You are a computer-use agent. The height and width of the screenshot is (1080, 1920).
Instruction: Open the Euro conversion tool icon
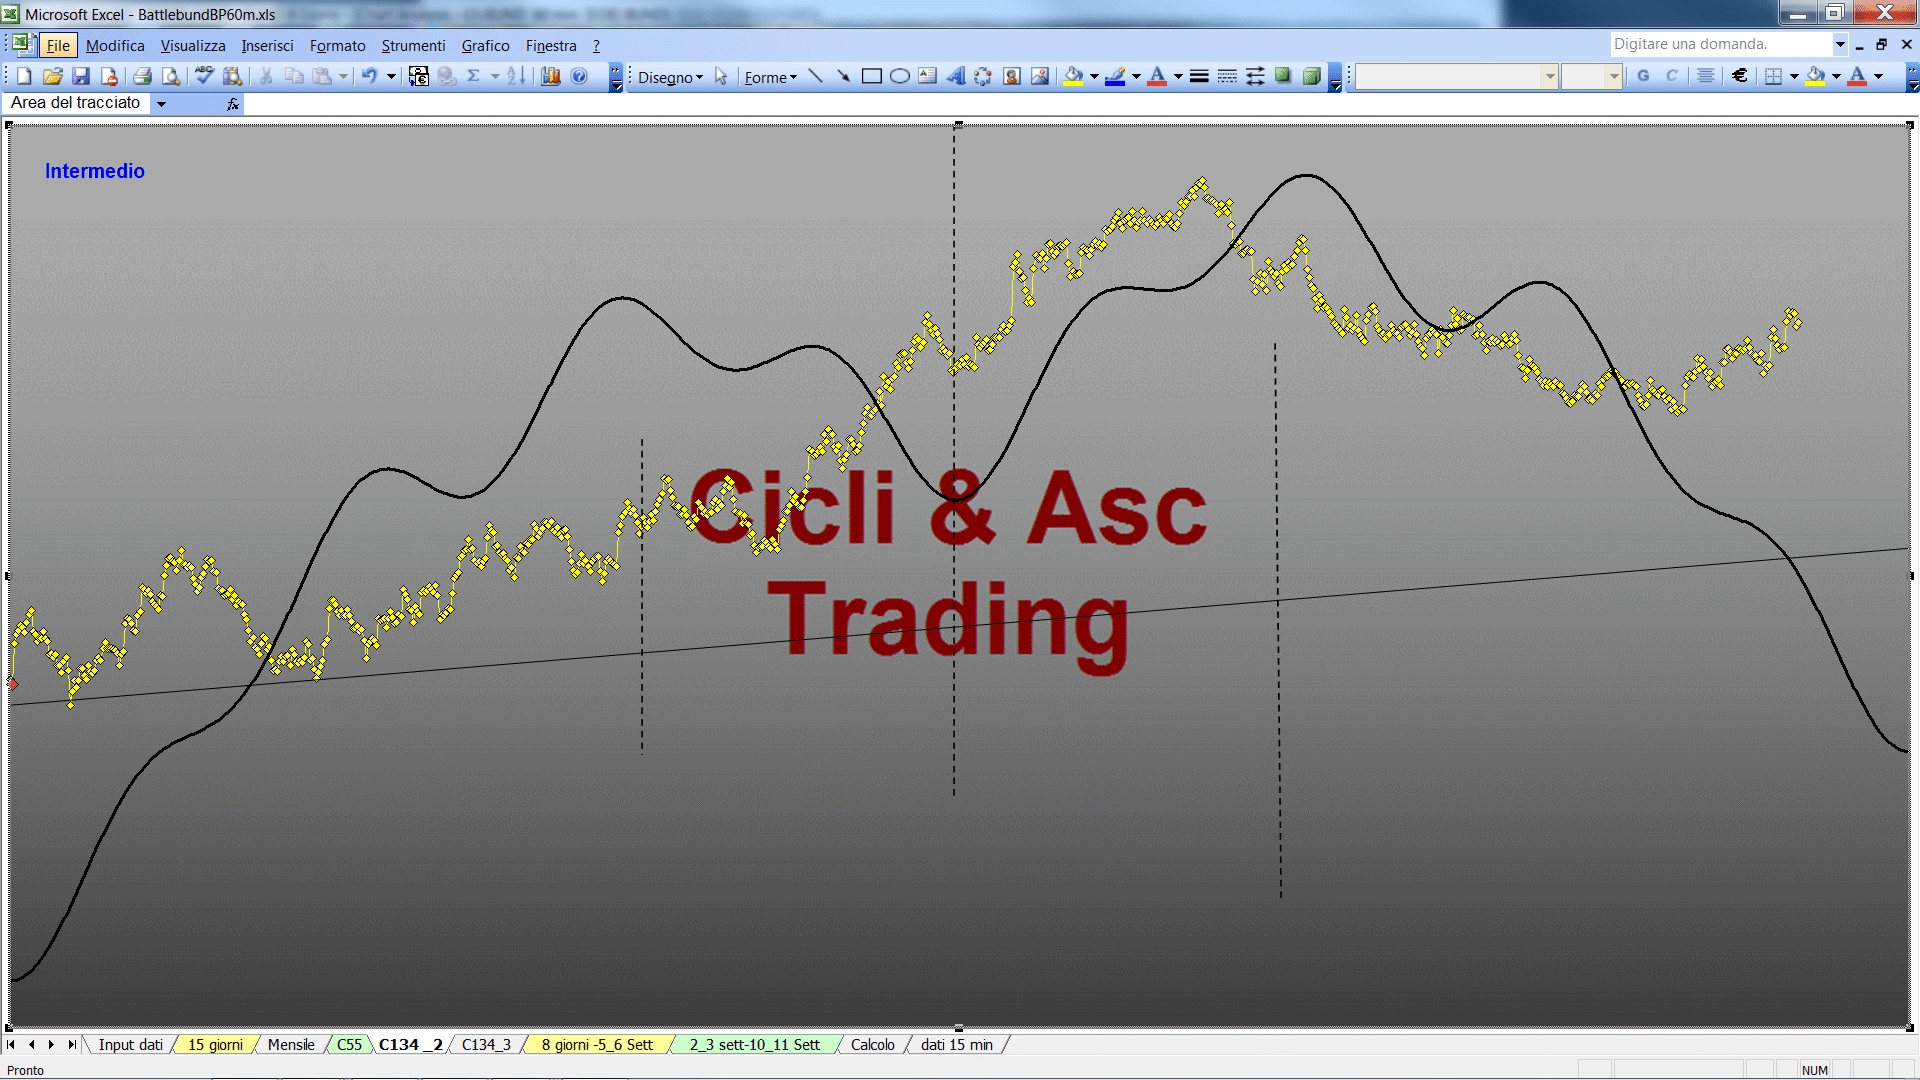[x=419, y=76]
